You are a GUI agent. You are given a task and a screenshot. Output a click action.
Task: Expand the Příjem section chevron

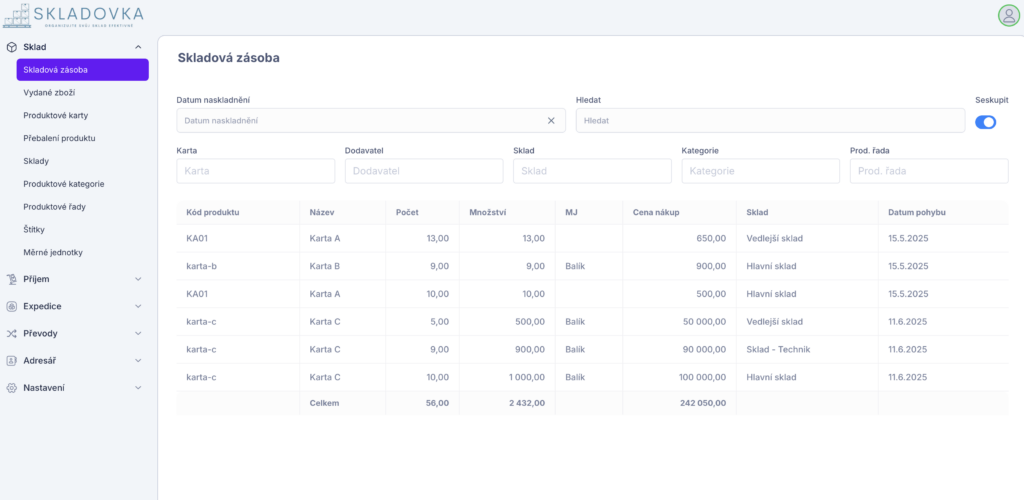click(x=138, y=279)
